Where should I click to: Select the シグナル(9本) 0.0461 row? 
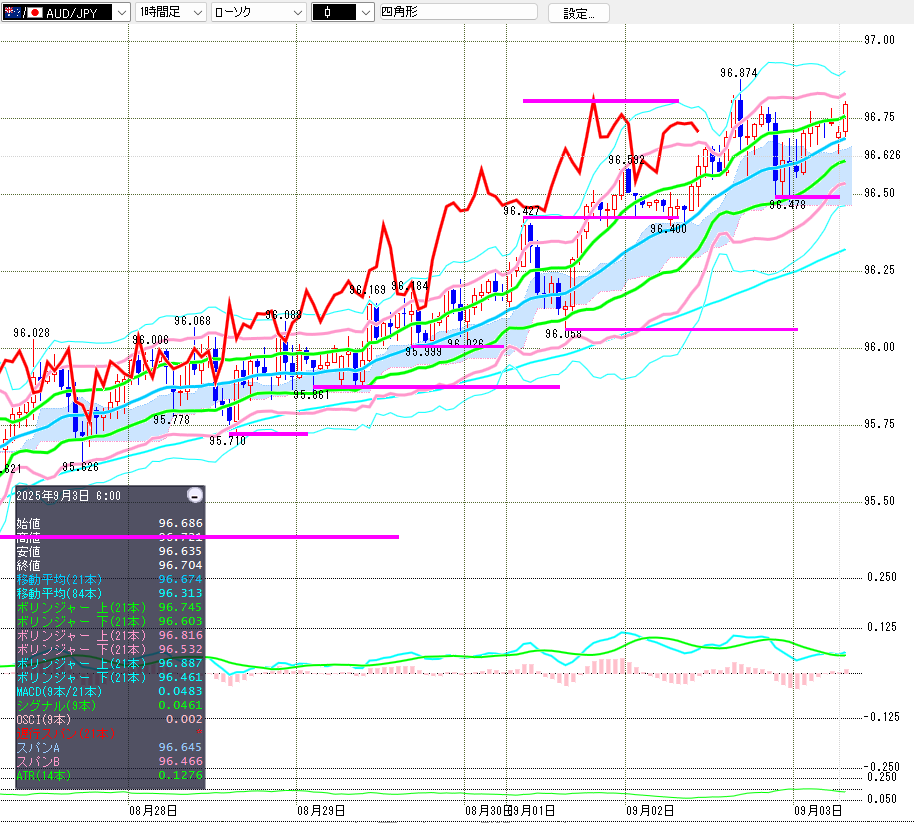click(110, 705)
